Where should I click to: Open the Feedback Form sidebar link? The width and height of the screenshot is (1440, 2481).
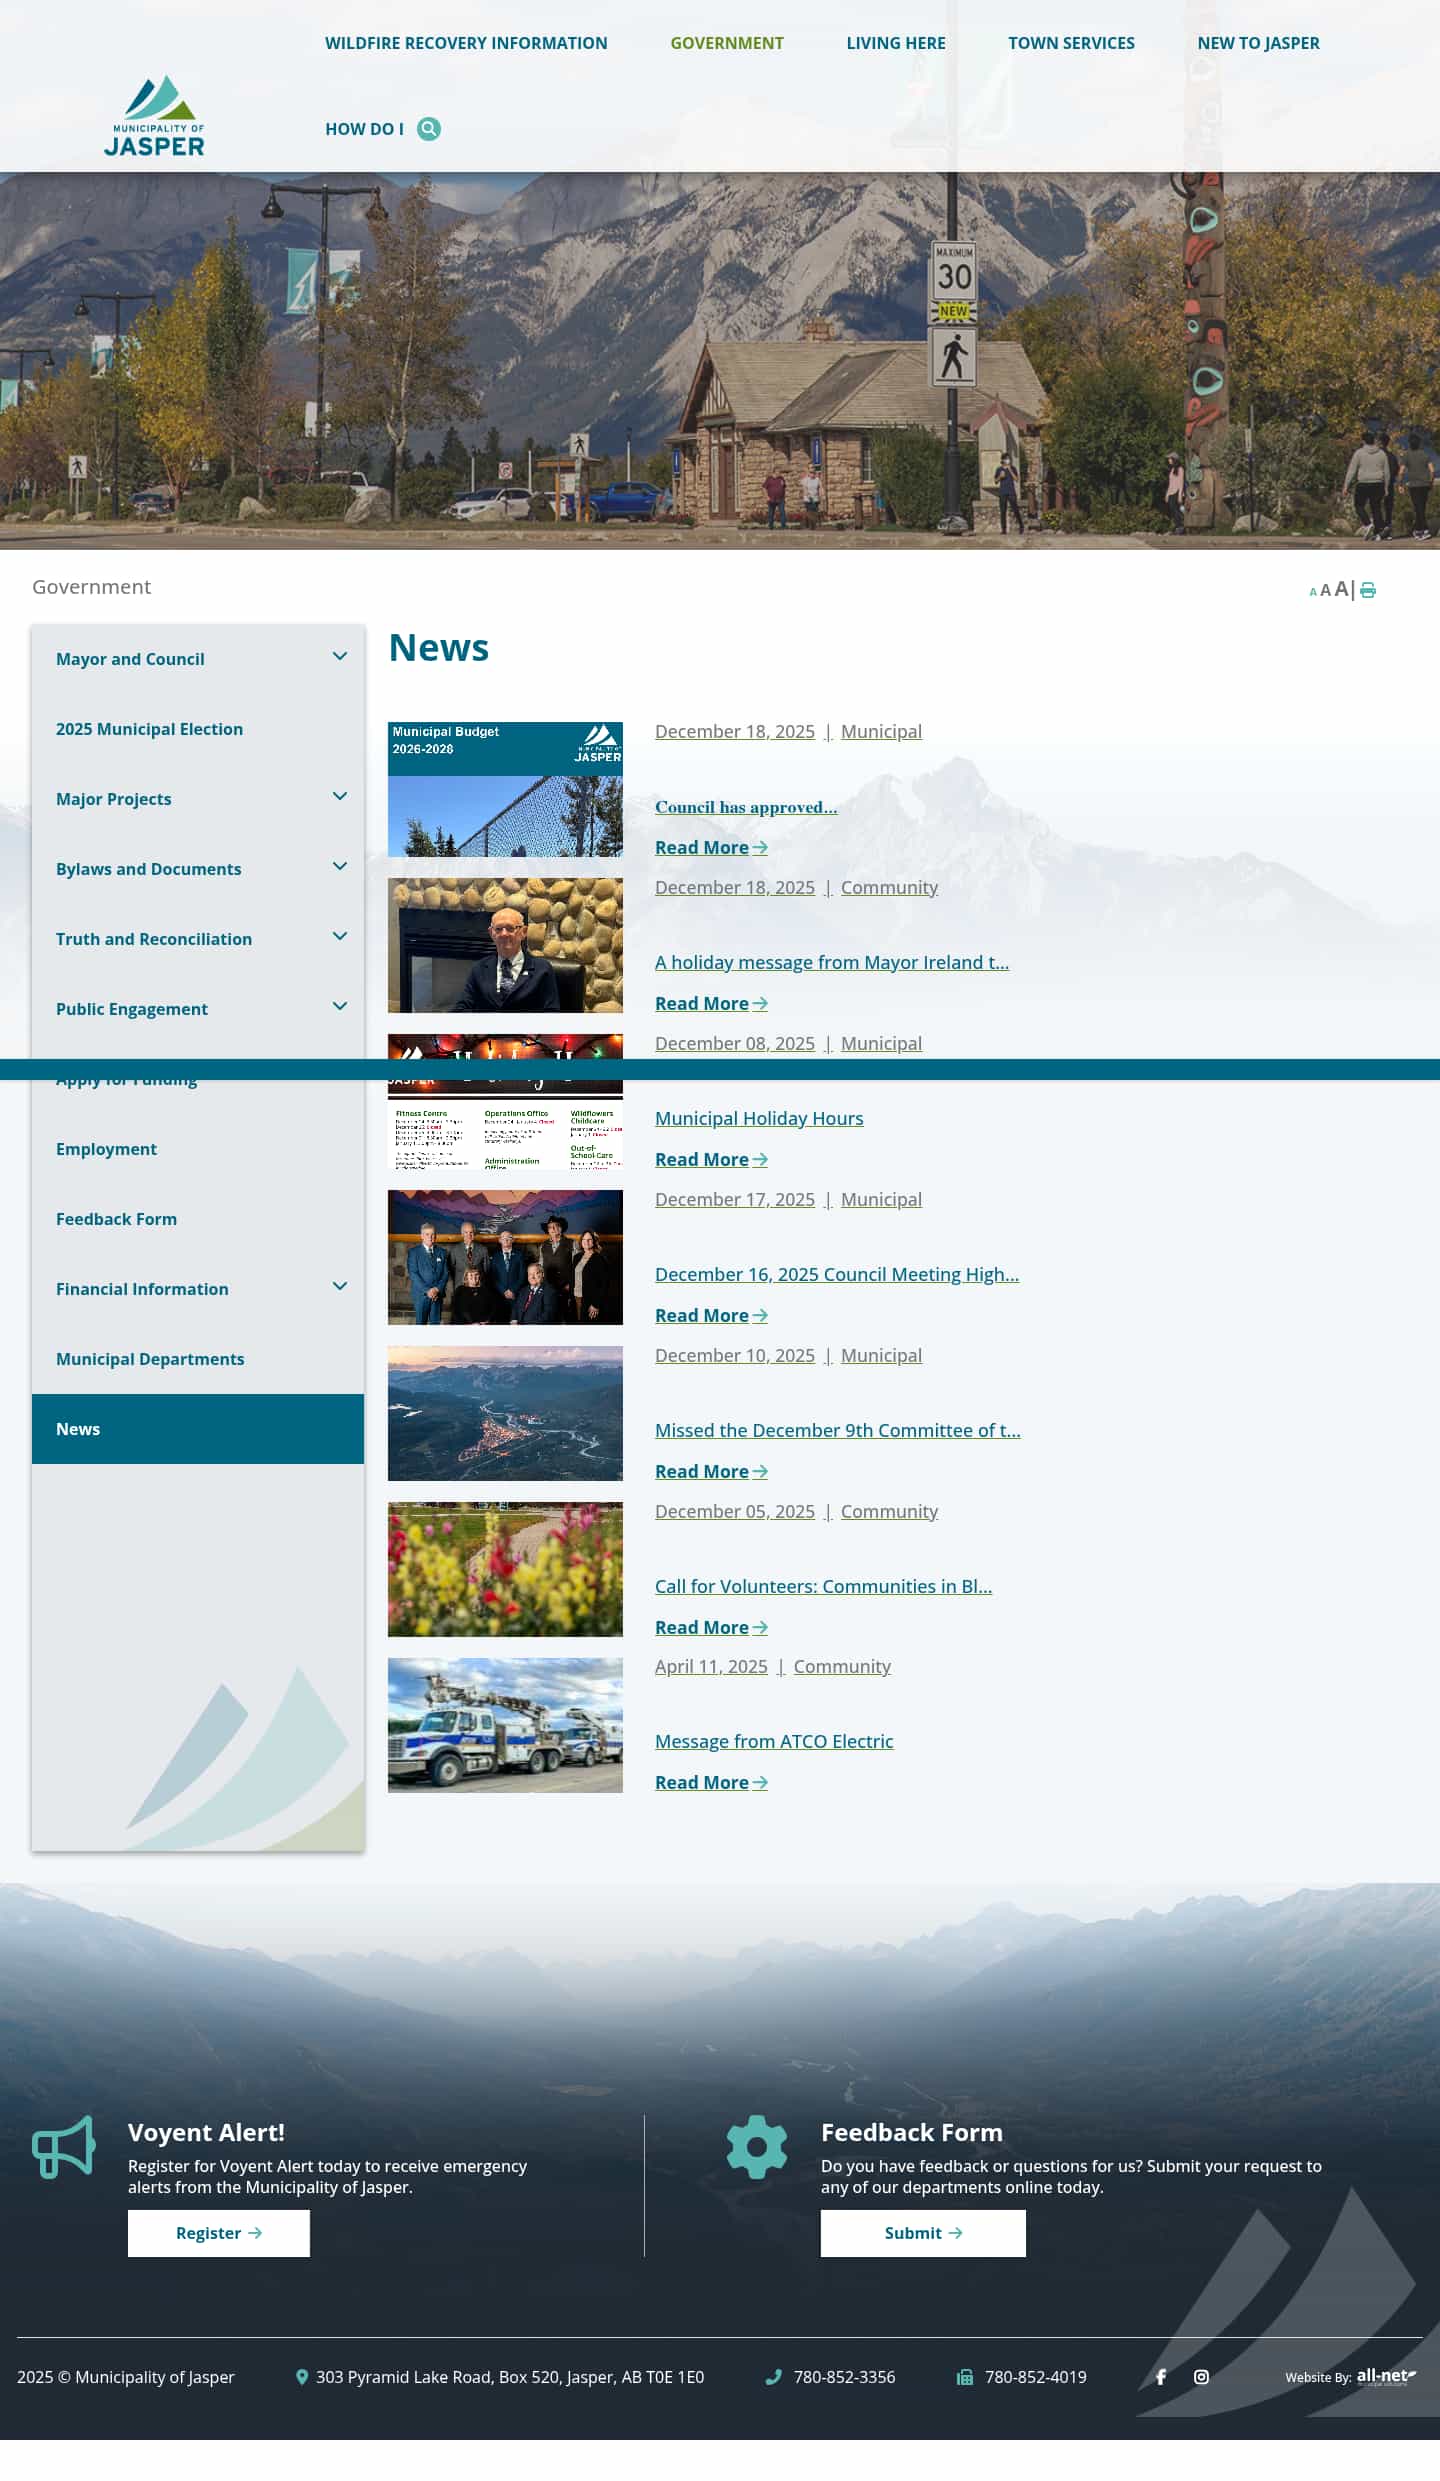point(198,1219)
